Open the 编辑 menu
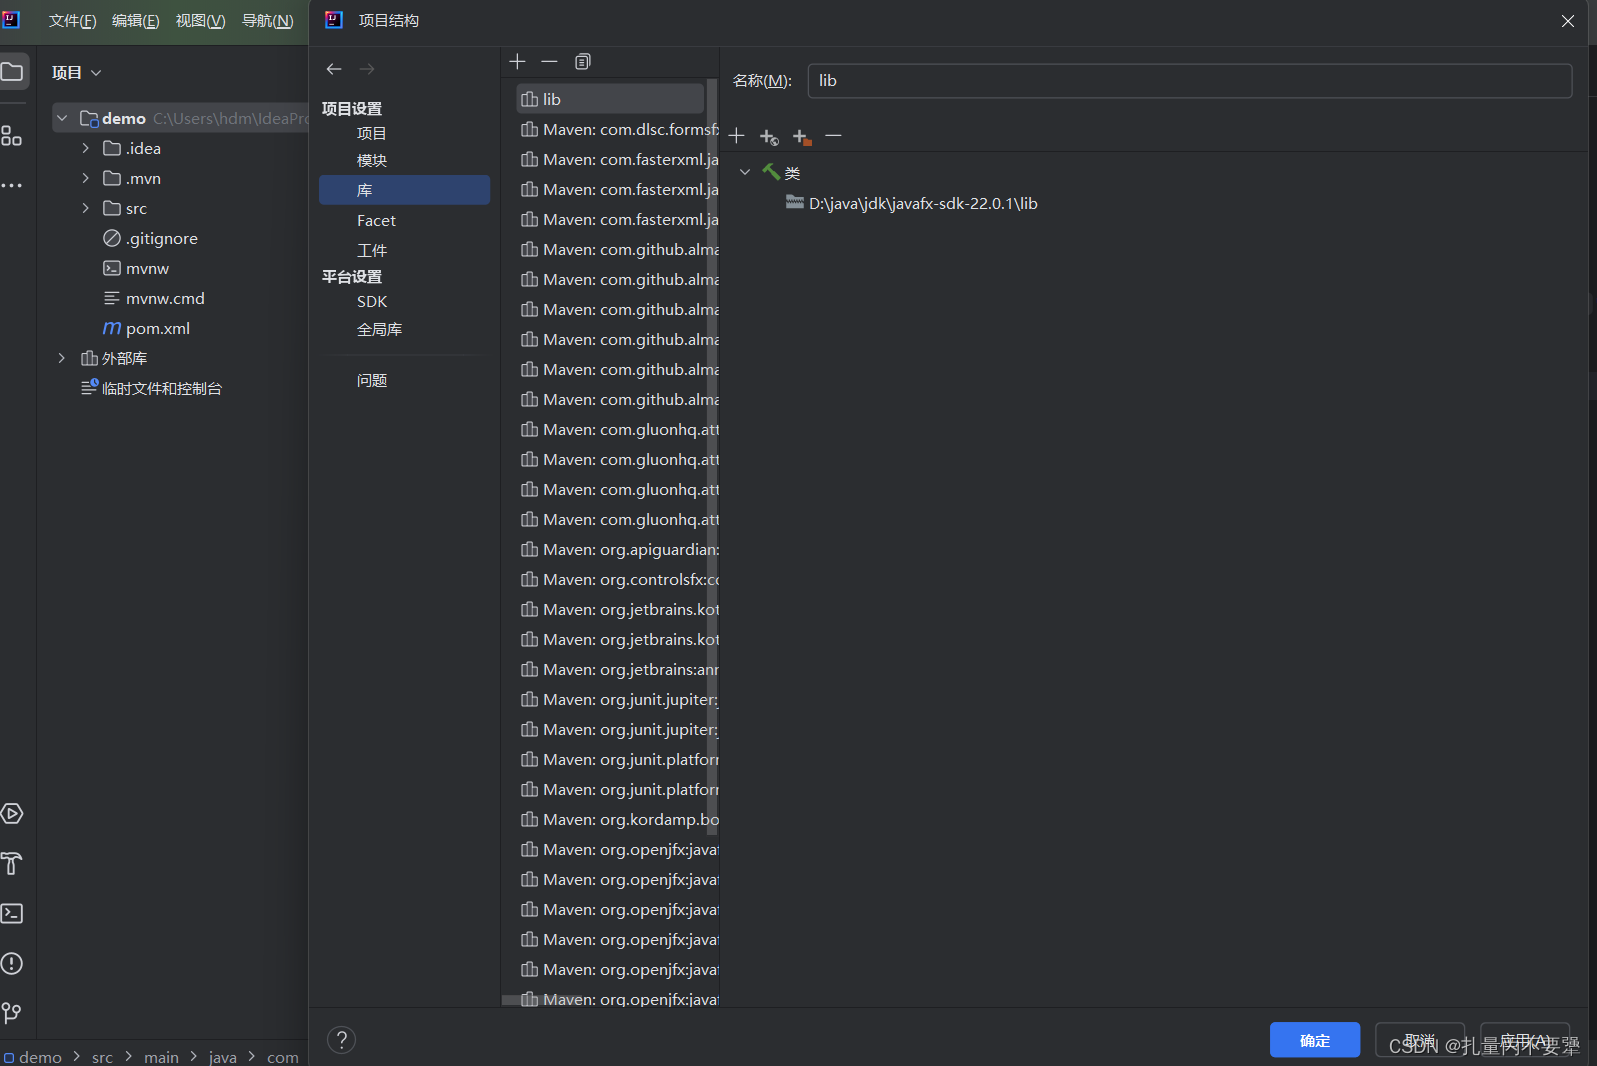The height and width of the screenshot is (1066, 1597). click(136, 21)
